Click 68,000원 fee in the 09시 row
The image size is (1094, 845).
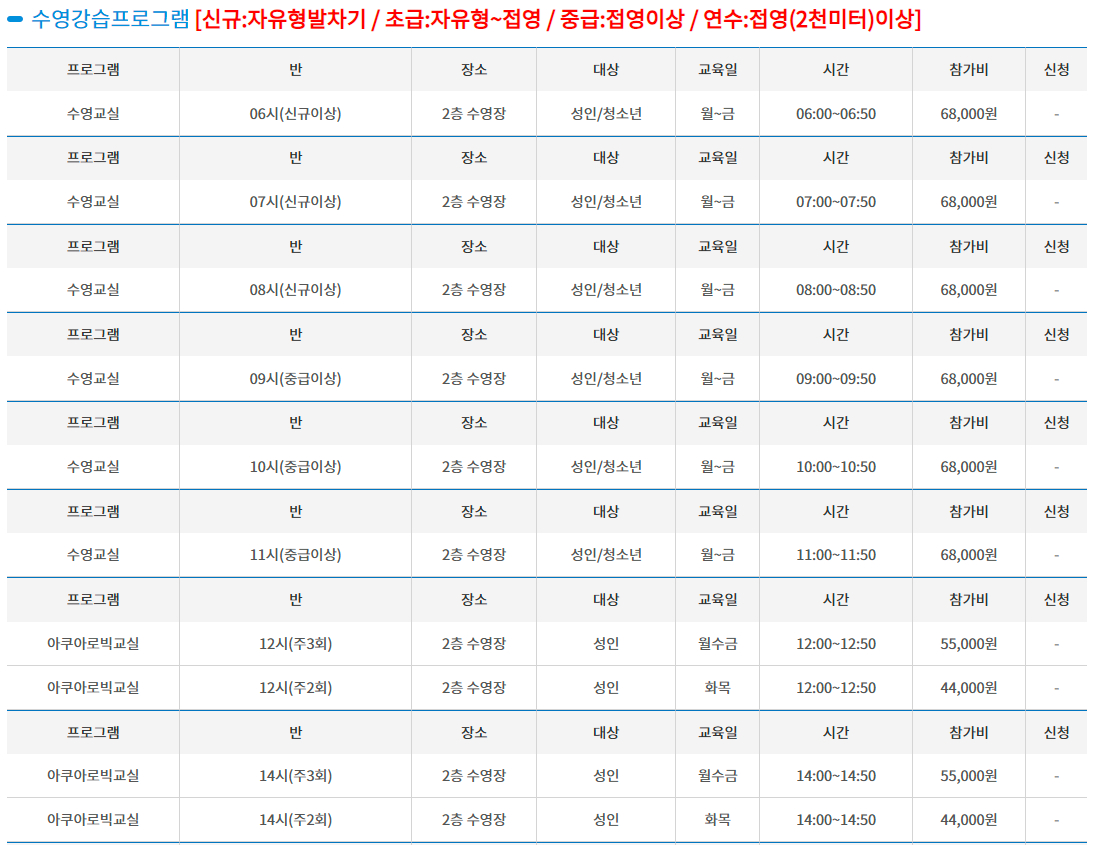coord(968,379)
